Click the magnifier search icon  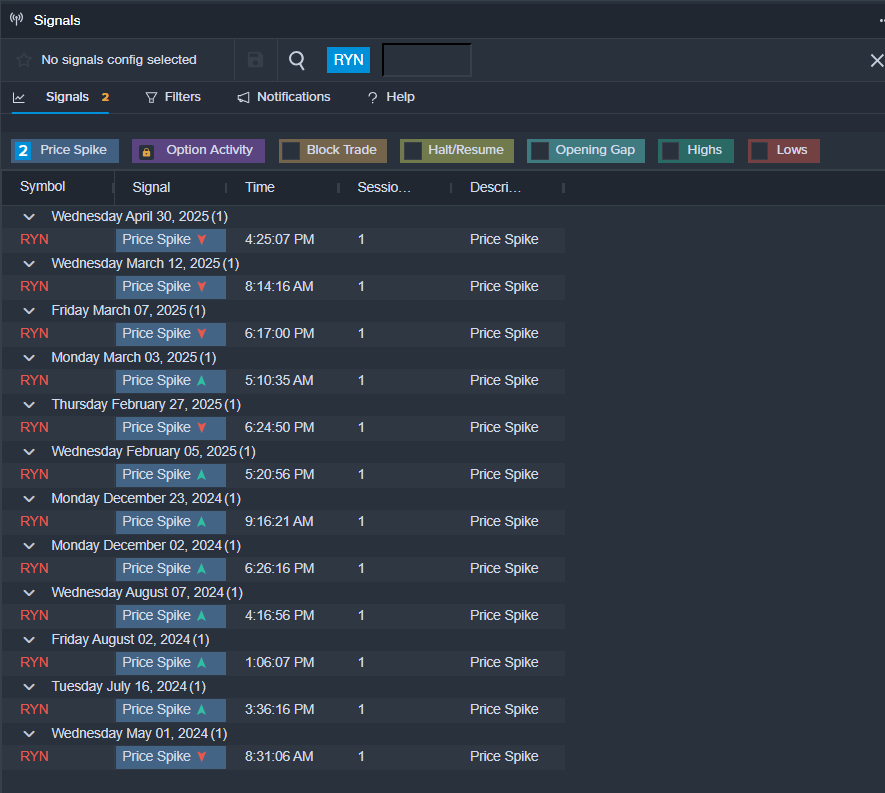tap(297, 60)
